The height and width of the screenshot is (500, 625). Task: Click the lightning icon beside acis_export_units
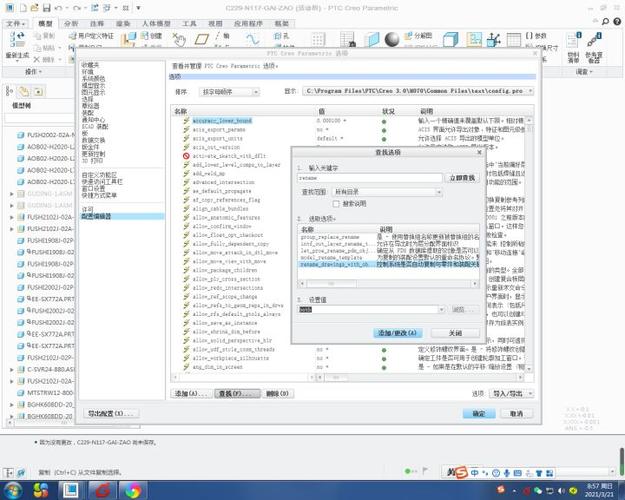tap(186, 138)
